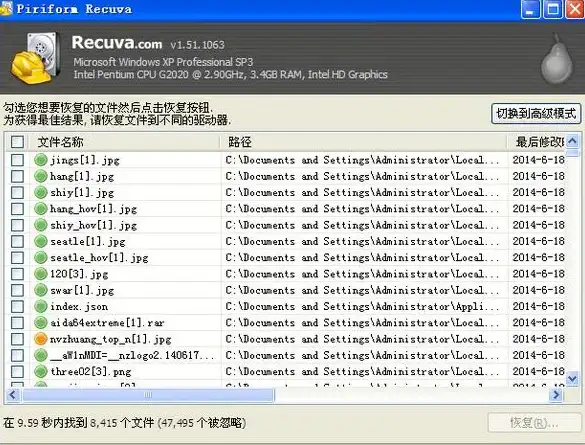Click the path cell of index.json ending in Appli...
Screen dimensions: 585x445
point(362,307)
